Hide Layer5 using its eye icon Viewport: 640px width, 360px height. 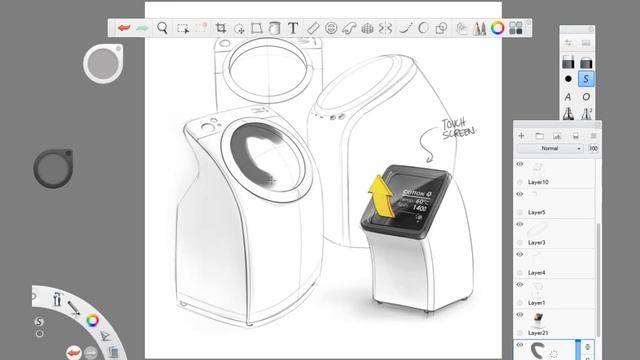(x=520, y=194)
